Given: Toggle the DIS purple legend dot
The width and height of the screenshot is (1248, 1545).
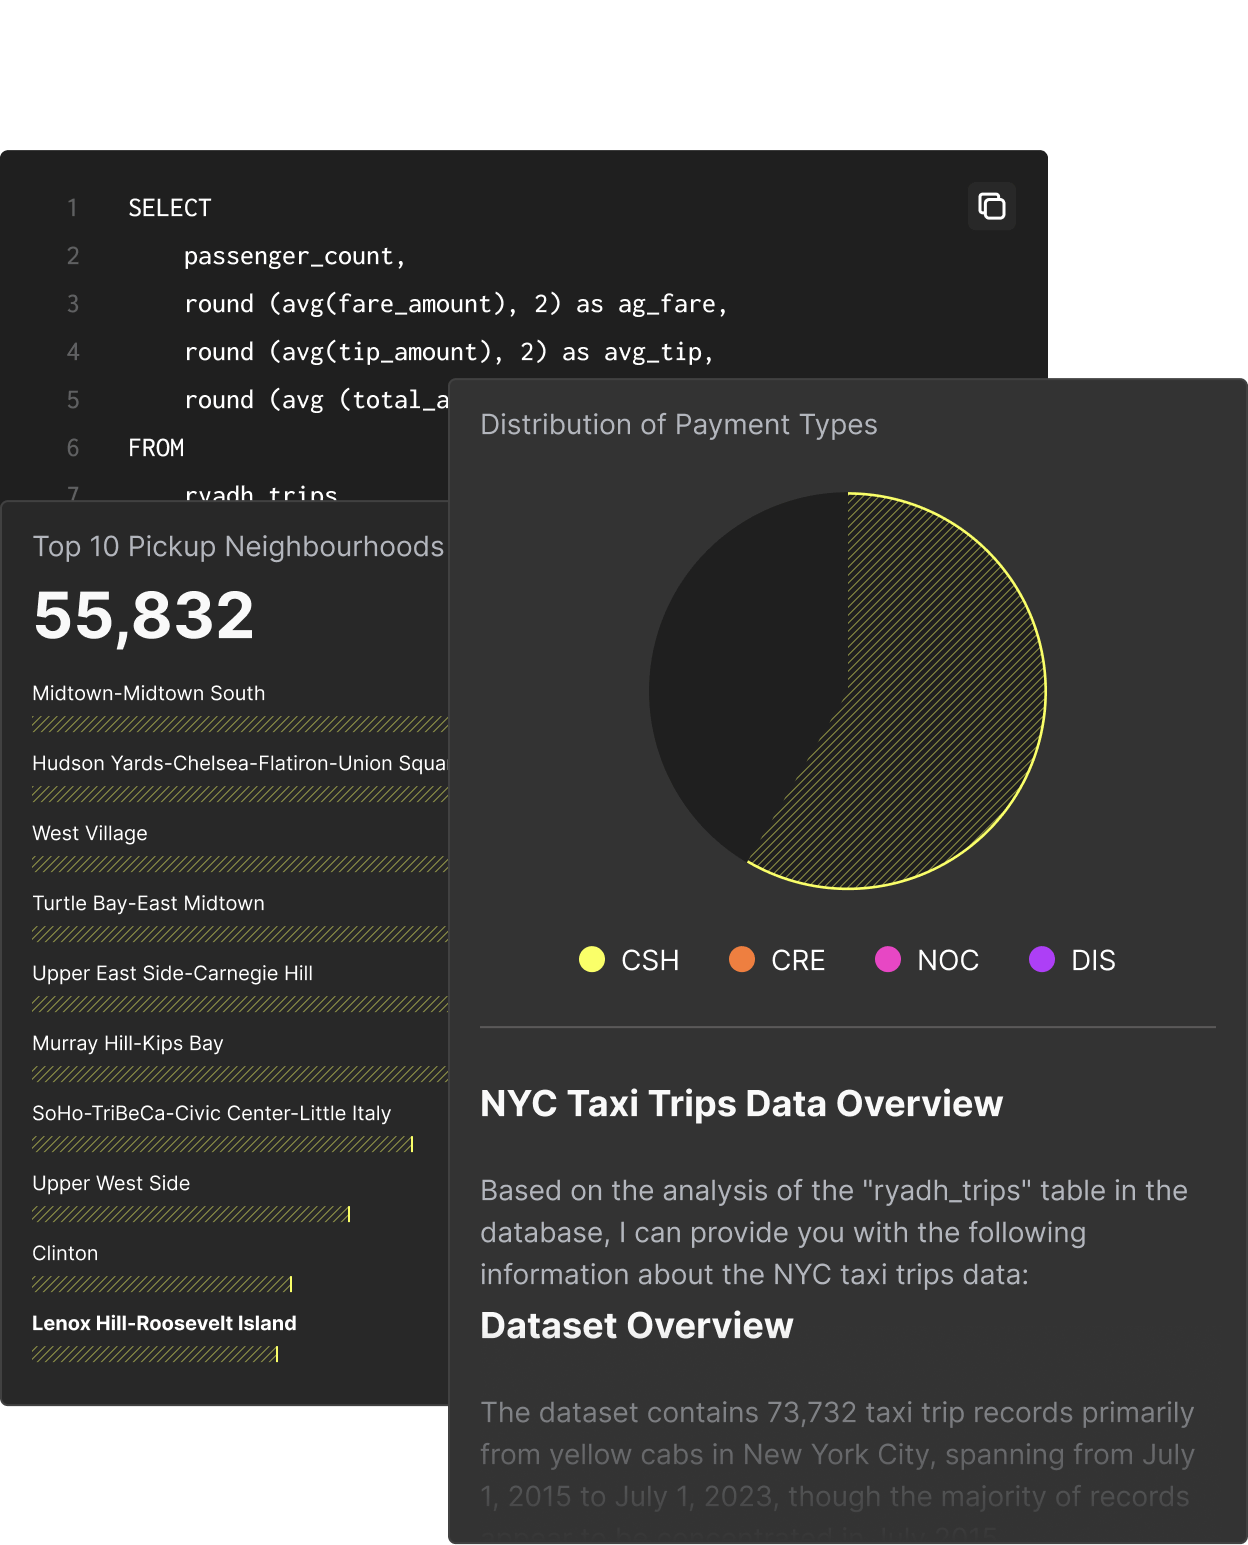Looking at the screenshot, I should coord(1042,960).
